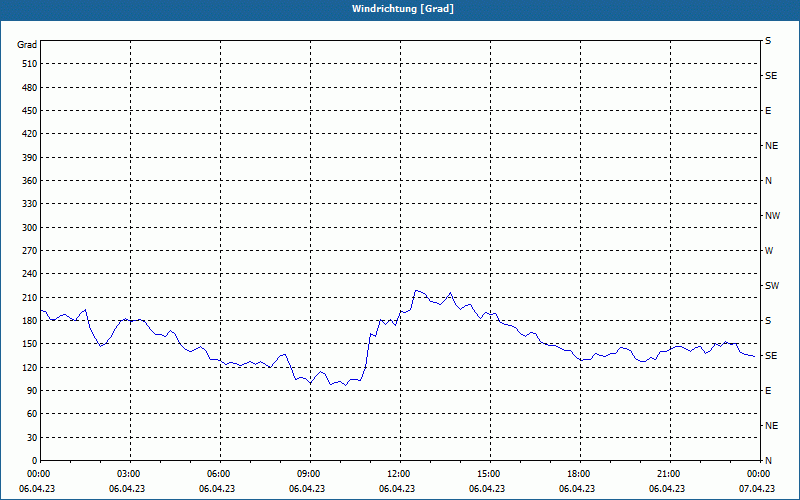The image size is (800, 500).
Task: Click the 21:00 time label
Action: coord(667,474)
